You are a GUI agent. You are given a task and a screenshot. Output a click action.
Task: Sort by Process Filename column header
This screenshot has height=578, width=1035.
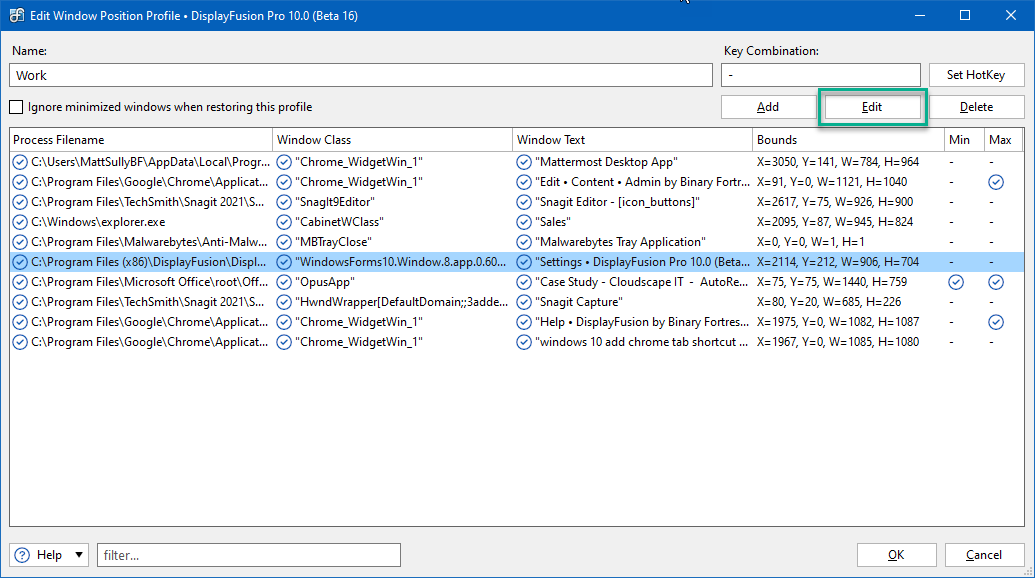point(141,140)
